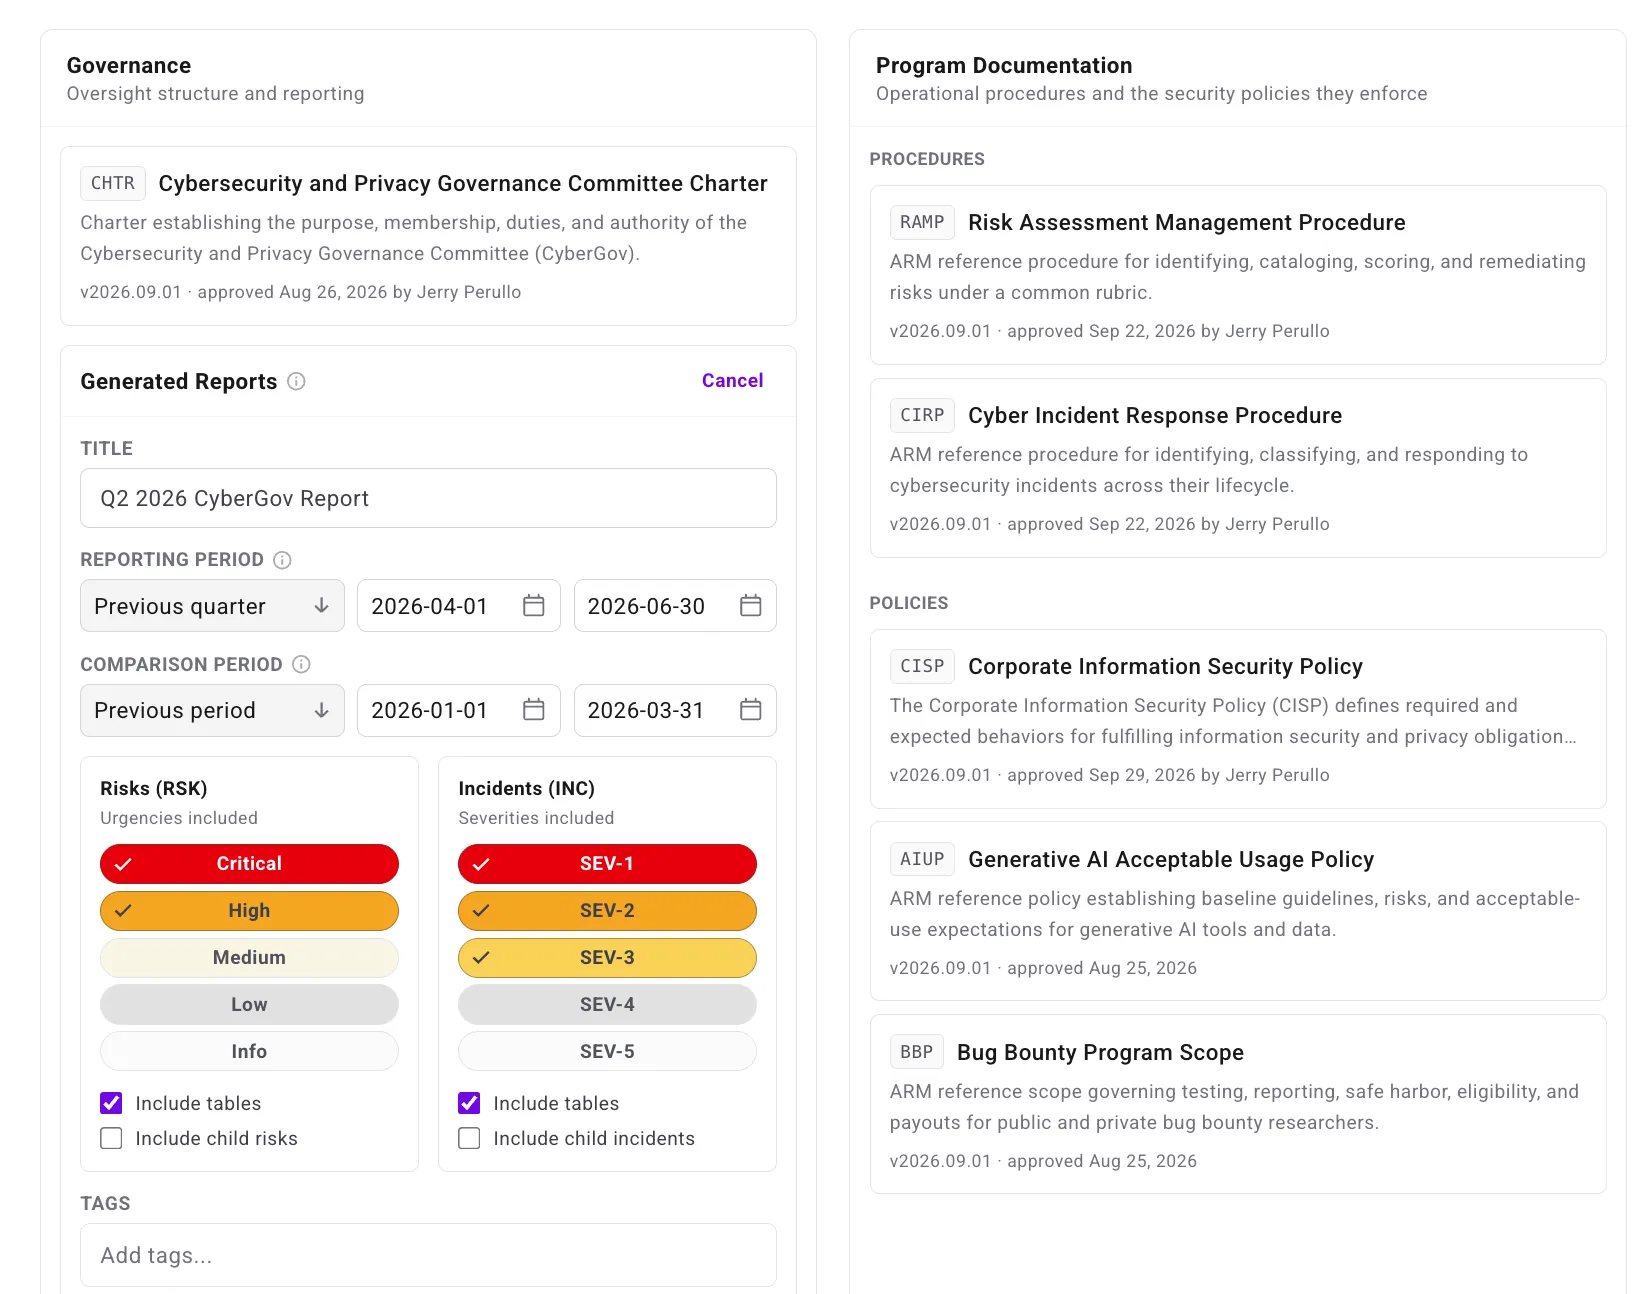1640x1294 pixels.
Task: Select the SEV-4 severity chip
Action: click(607, 1005)
